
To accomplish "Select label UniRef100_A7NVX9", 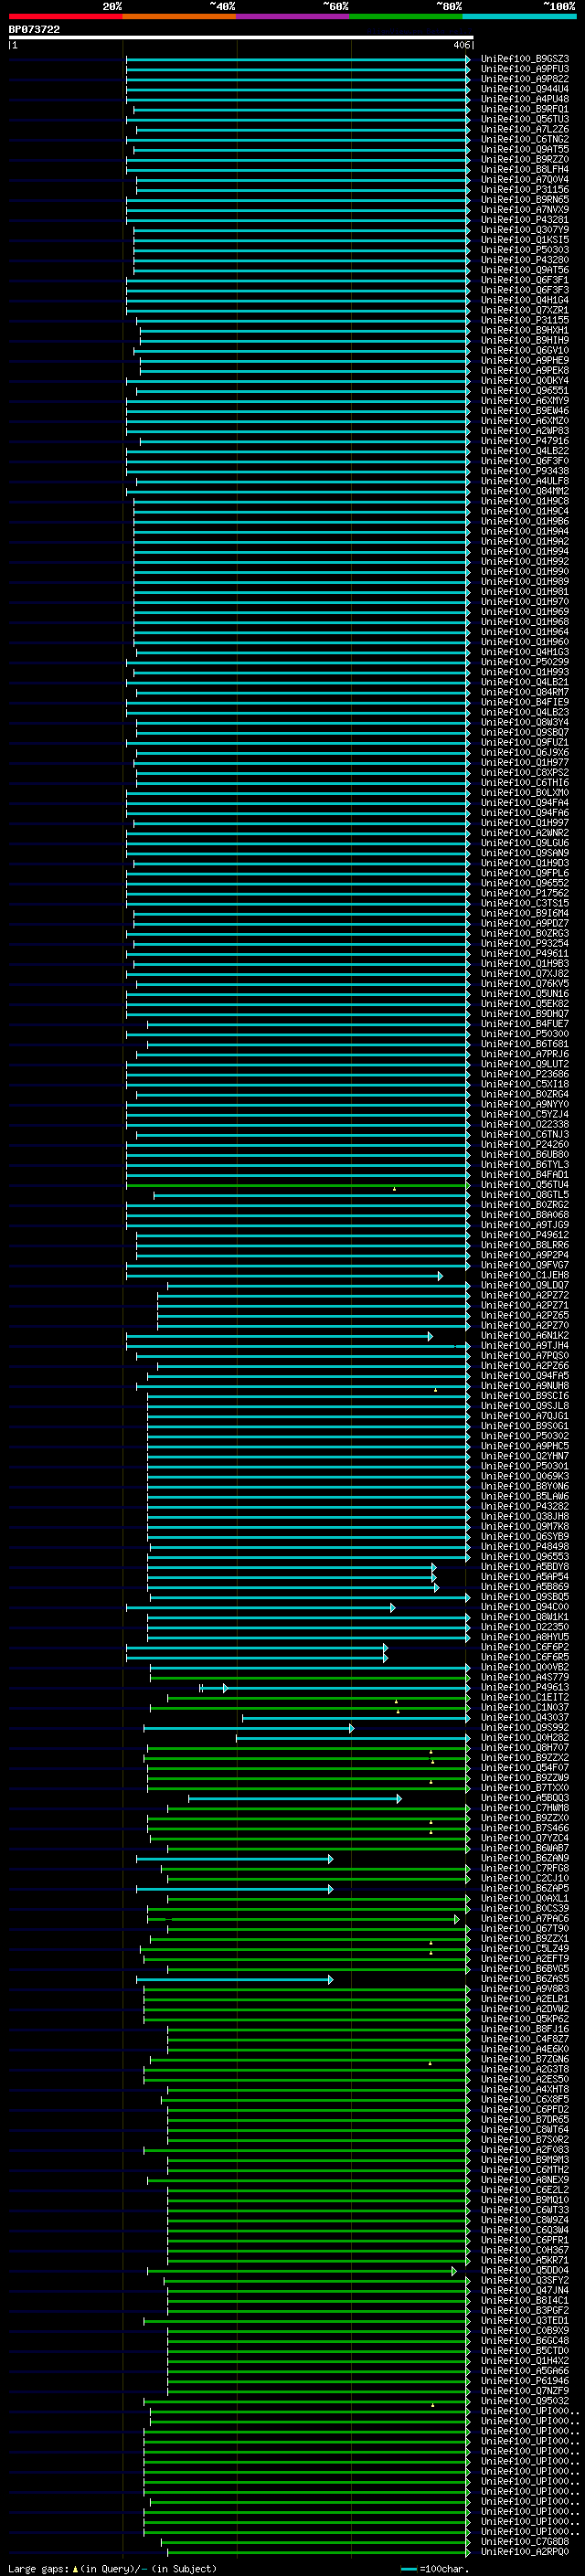I will (x=525, y=209).
